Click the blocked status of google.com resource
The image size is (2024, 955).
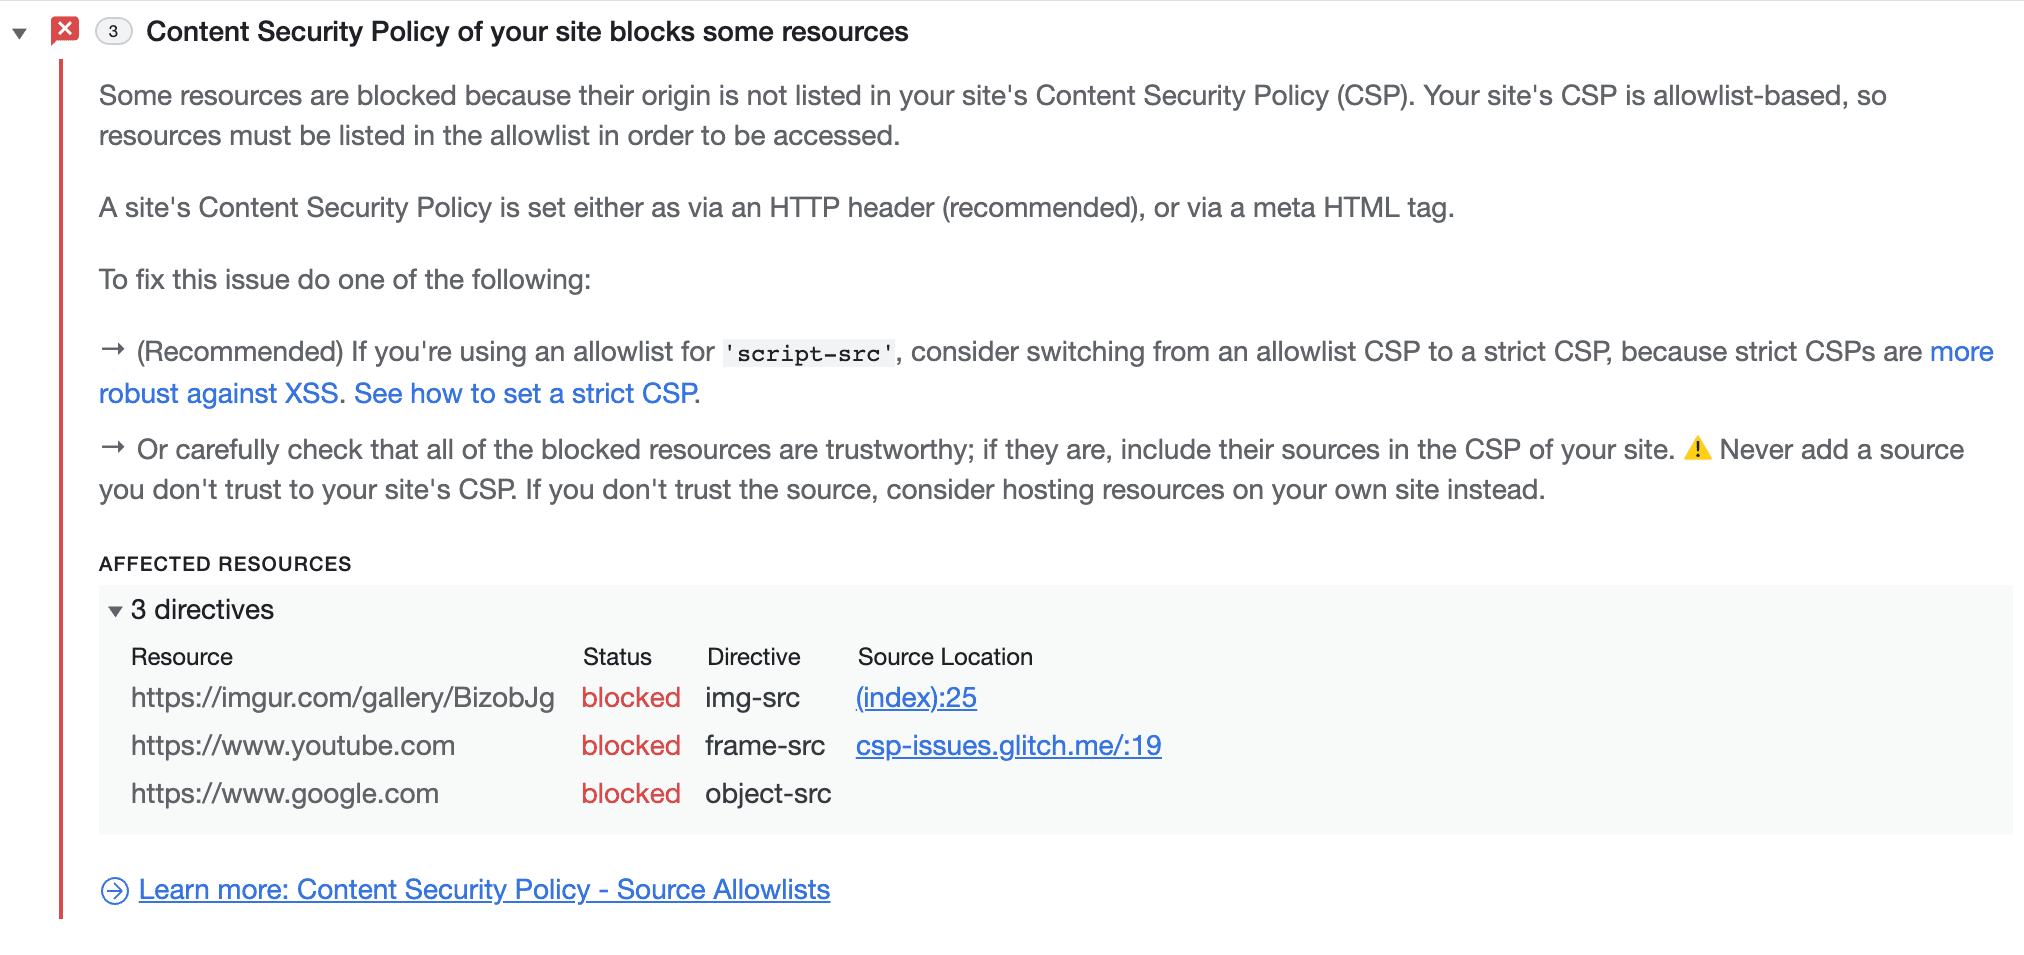coord(630,793)
